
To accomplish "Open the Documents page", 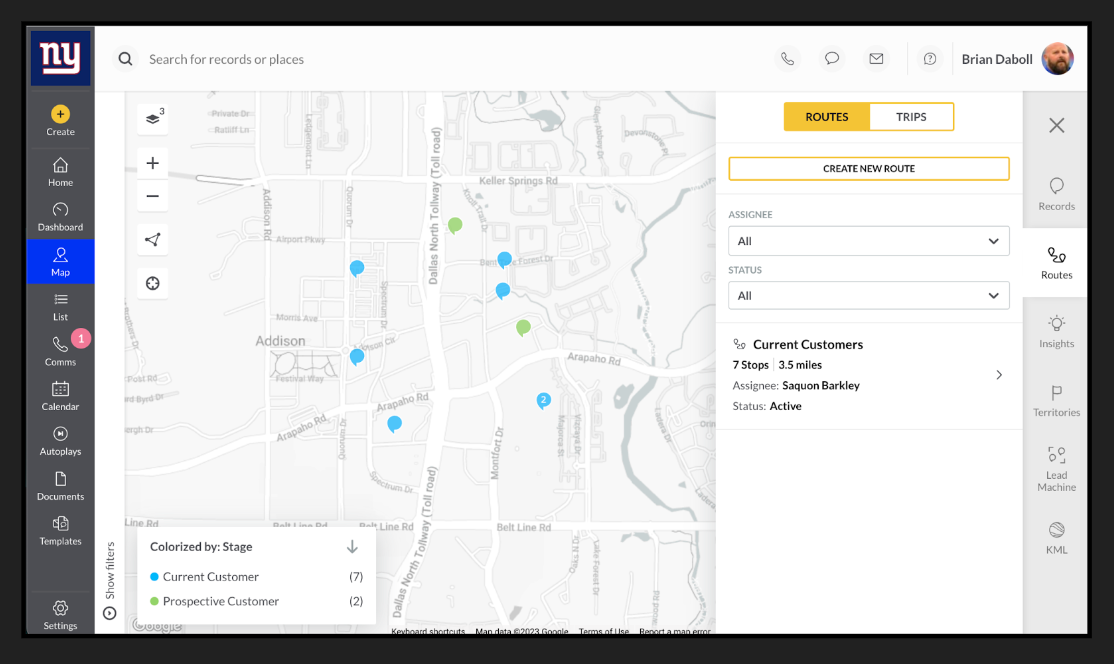I will click(x=60, y=486).
